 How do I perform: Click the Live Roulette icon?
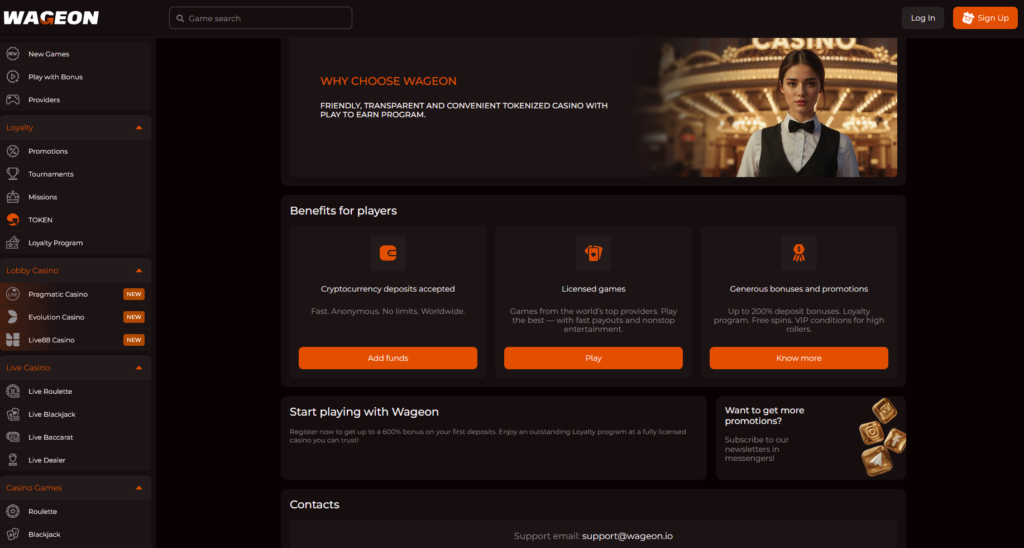click(13, 391)
